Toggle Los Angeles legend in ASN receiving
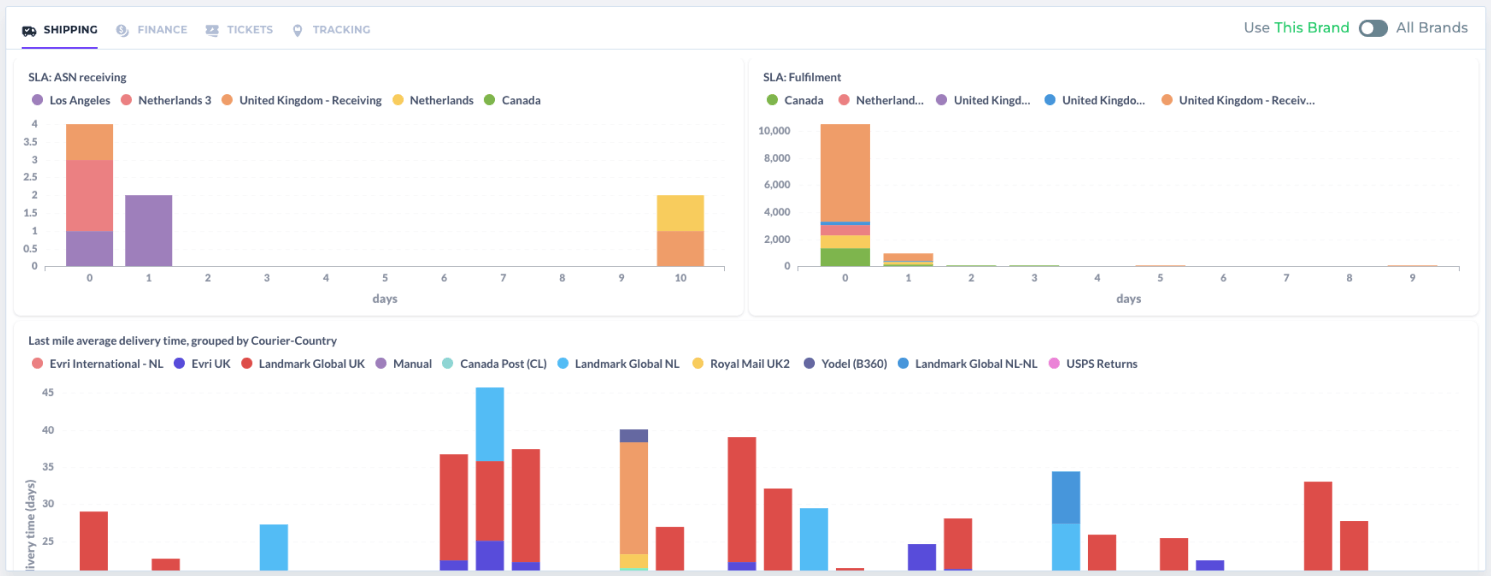Screen dimensions: 1491x576 [79, 100]
